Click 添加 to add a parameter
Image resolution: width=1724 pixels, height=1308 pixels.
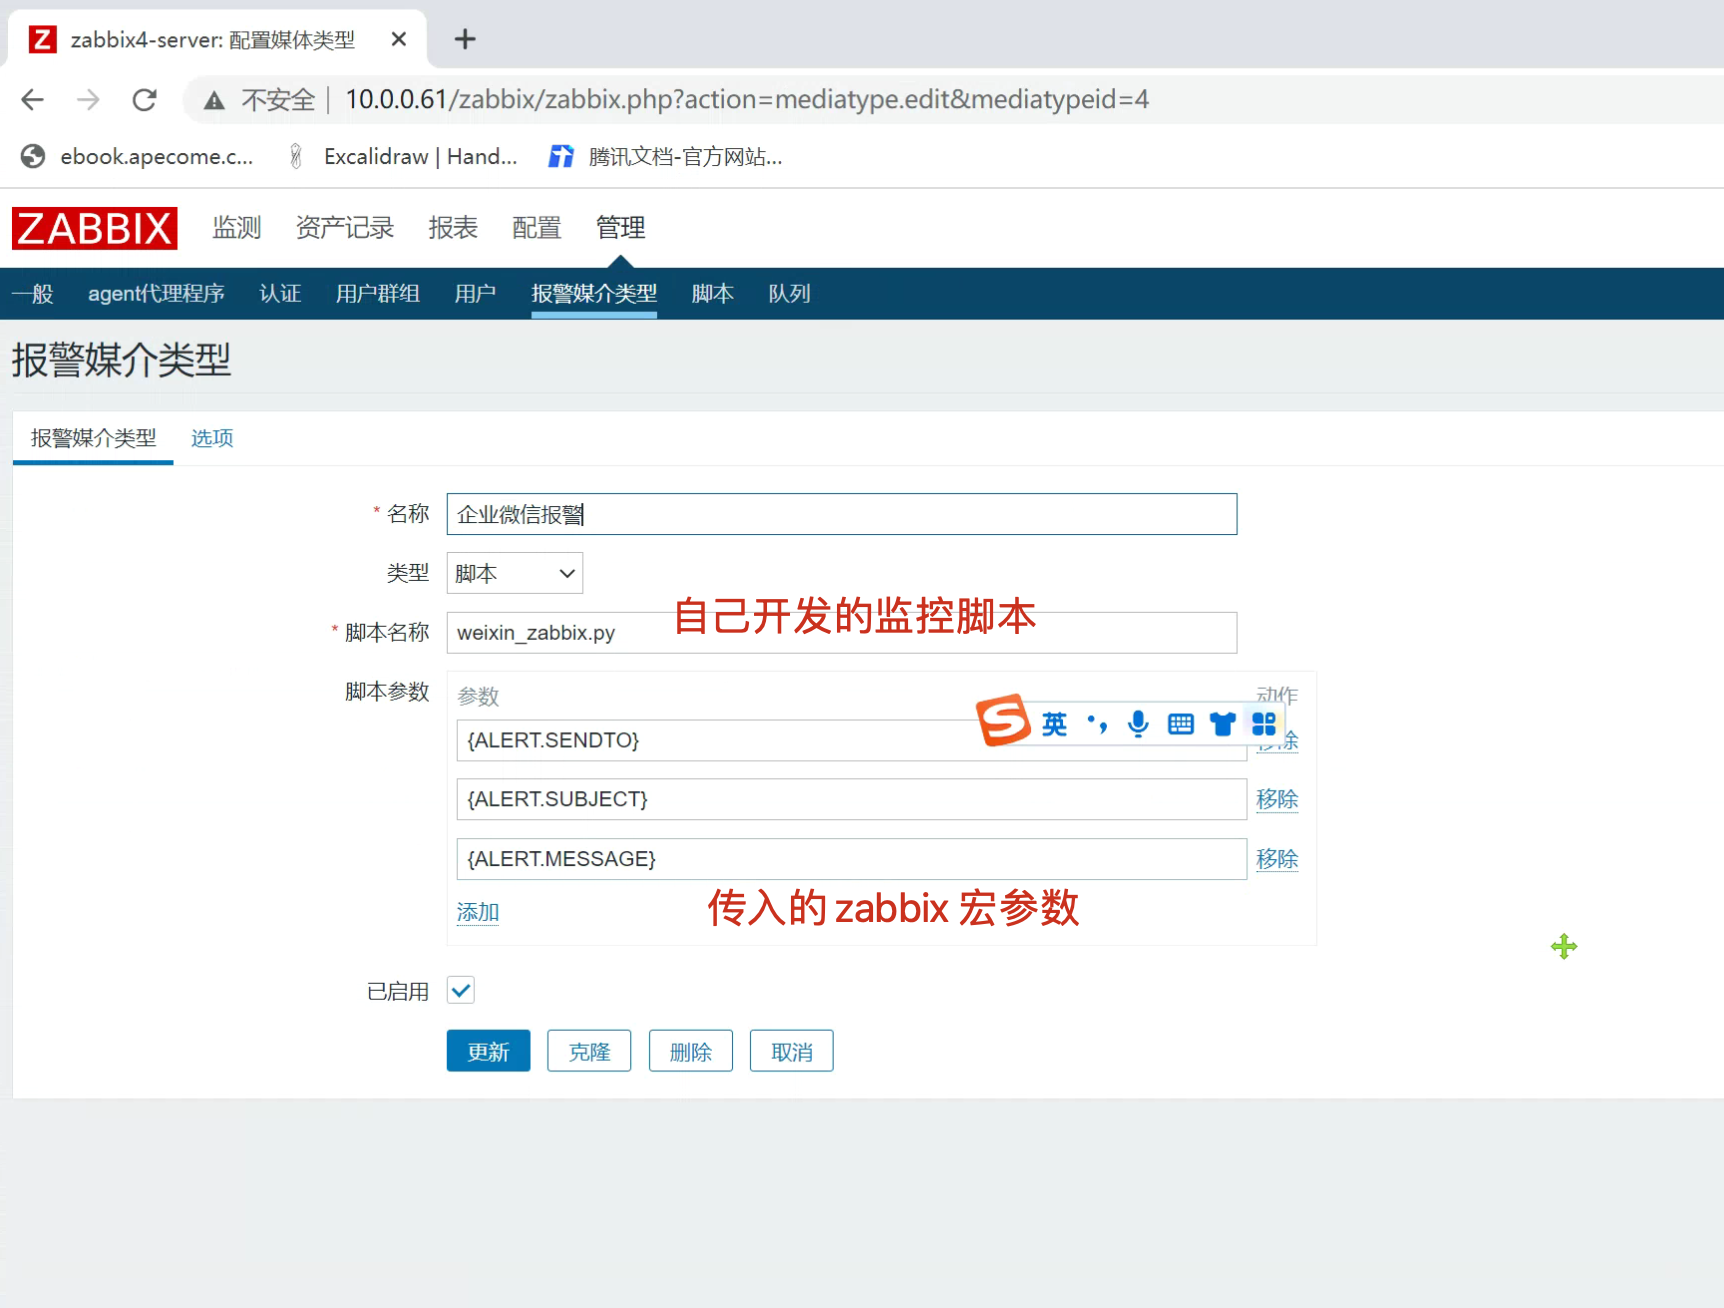tap(477, 912)
